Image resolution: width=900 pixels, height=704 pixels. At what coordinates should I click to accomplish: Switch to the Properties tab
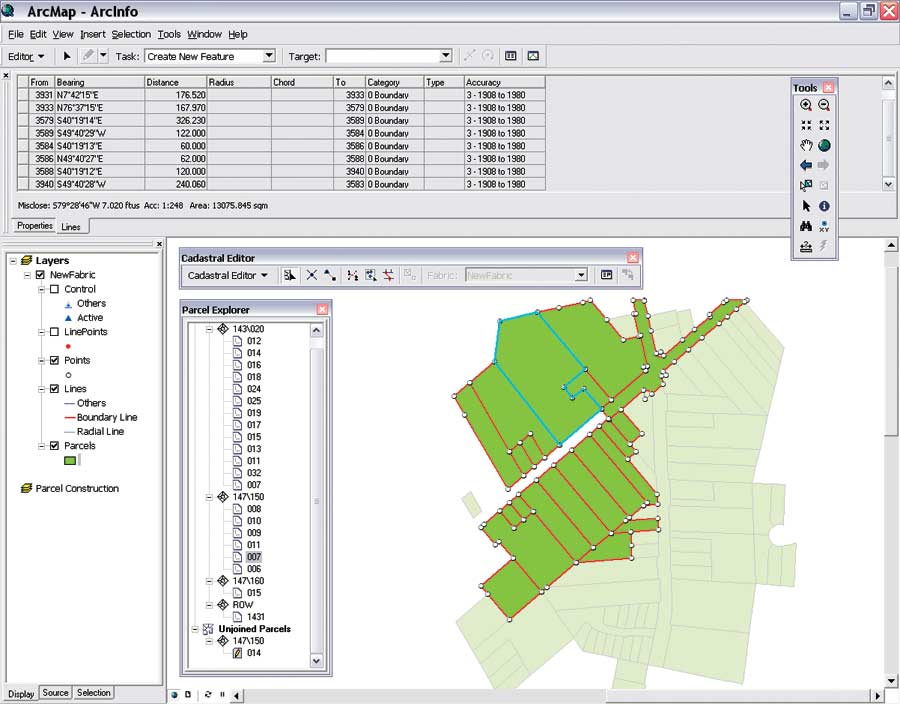35,226
